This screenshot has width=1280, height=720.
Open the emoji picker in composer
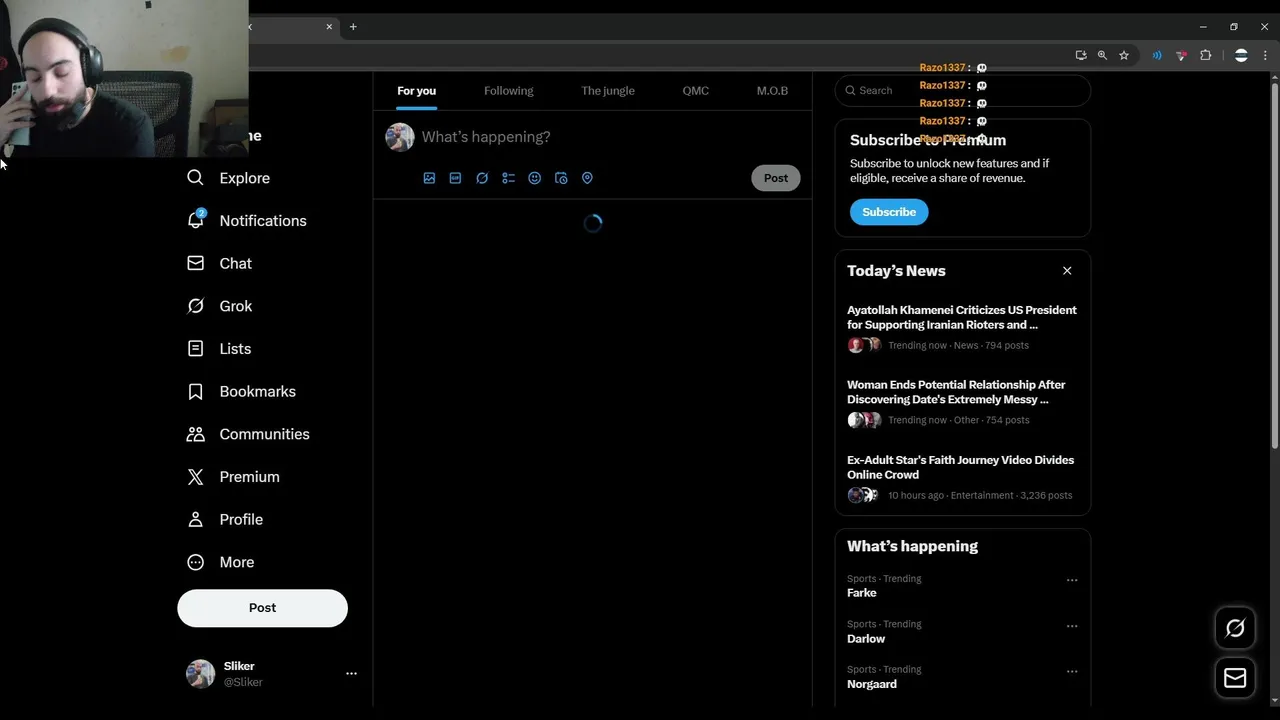point(534,178)
